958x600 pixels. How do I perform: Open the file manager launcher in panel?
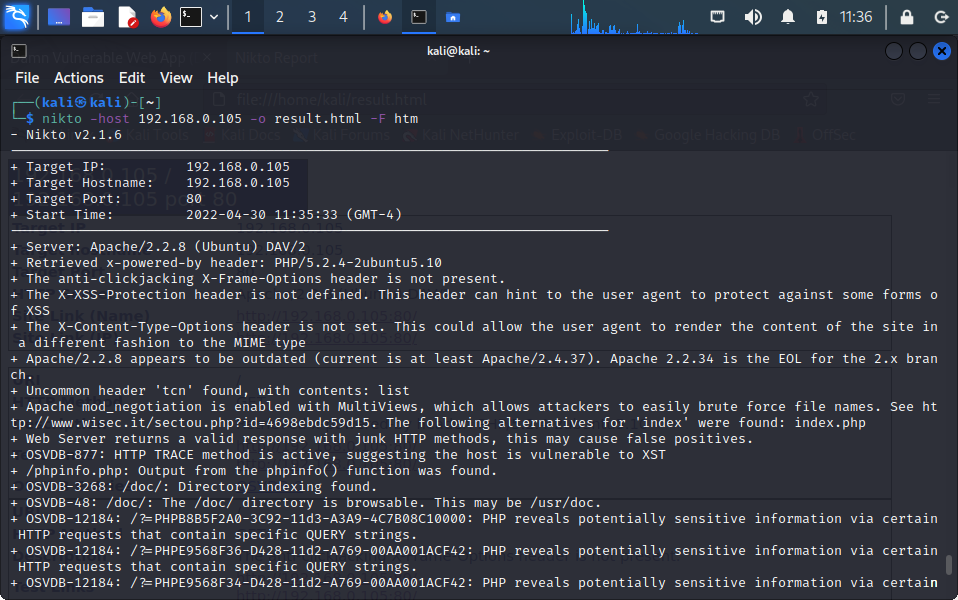93,17
